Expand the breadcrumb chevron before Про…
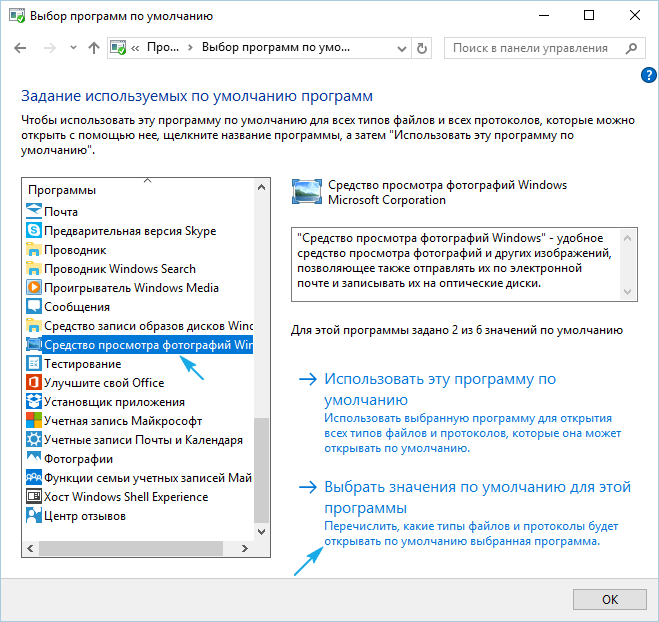Viewport: 659px width, 622px height. click(x=135, y=48)
